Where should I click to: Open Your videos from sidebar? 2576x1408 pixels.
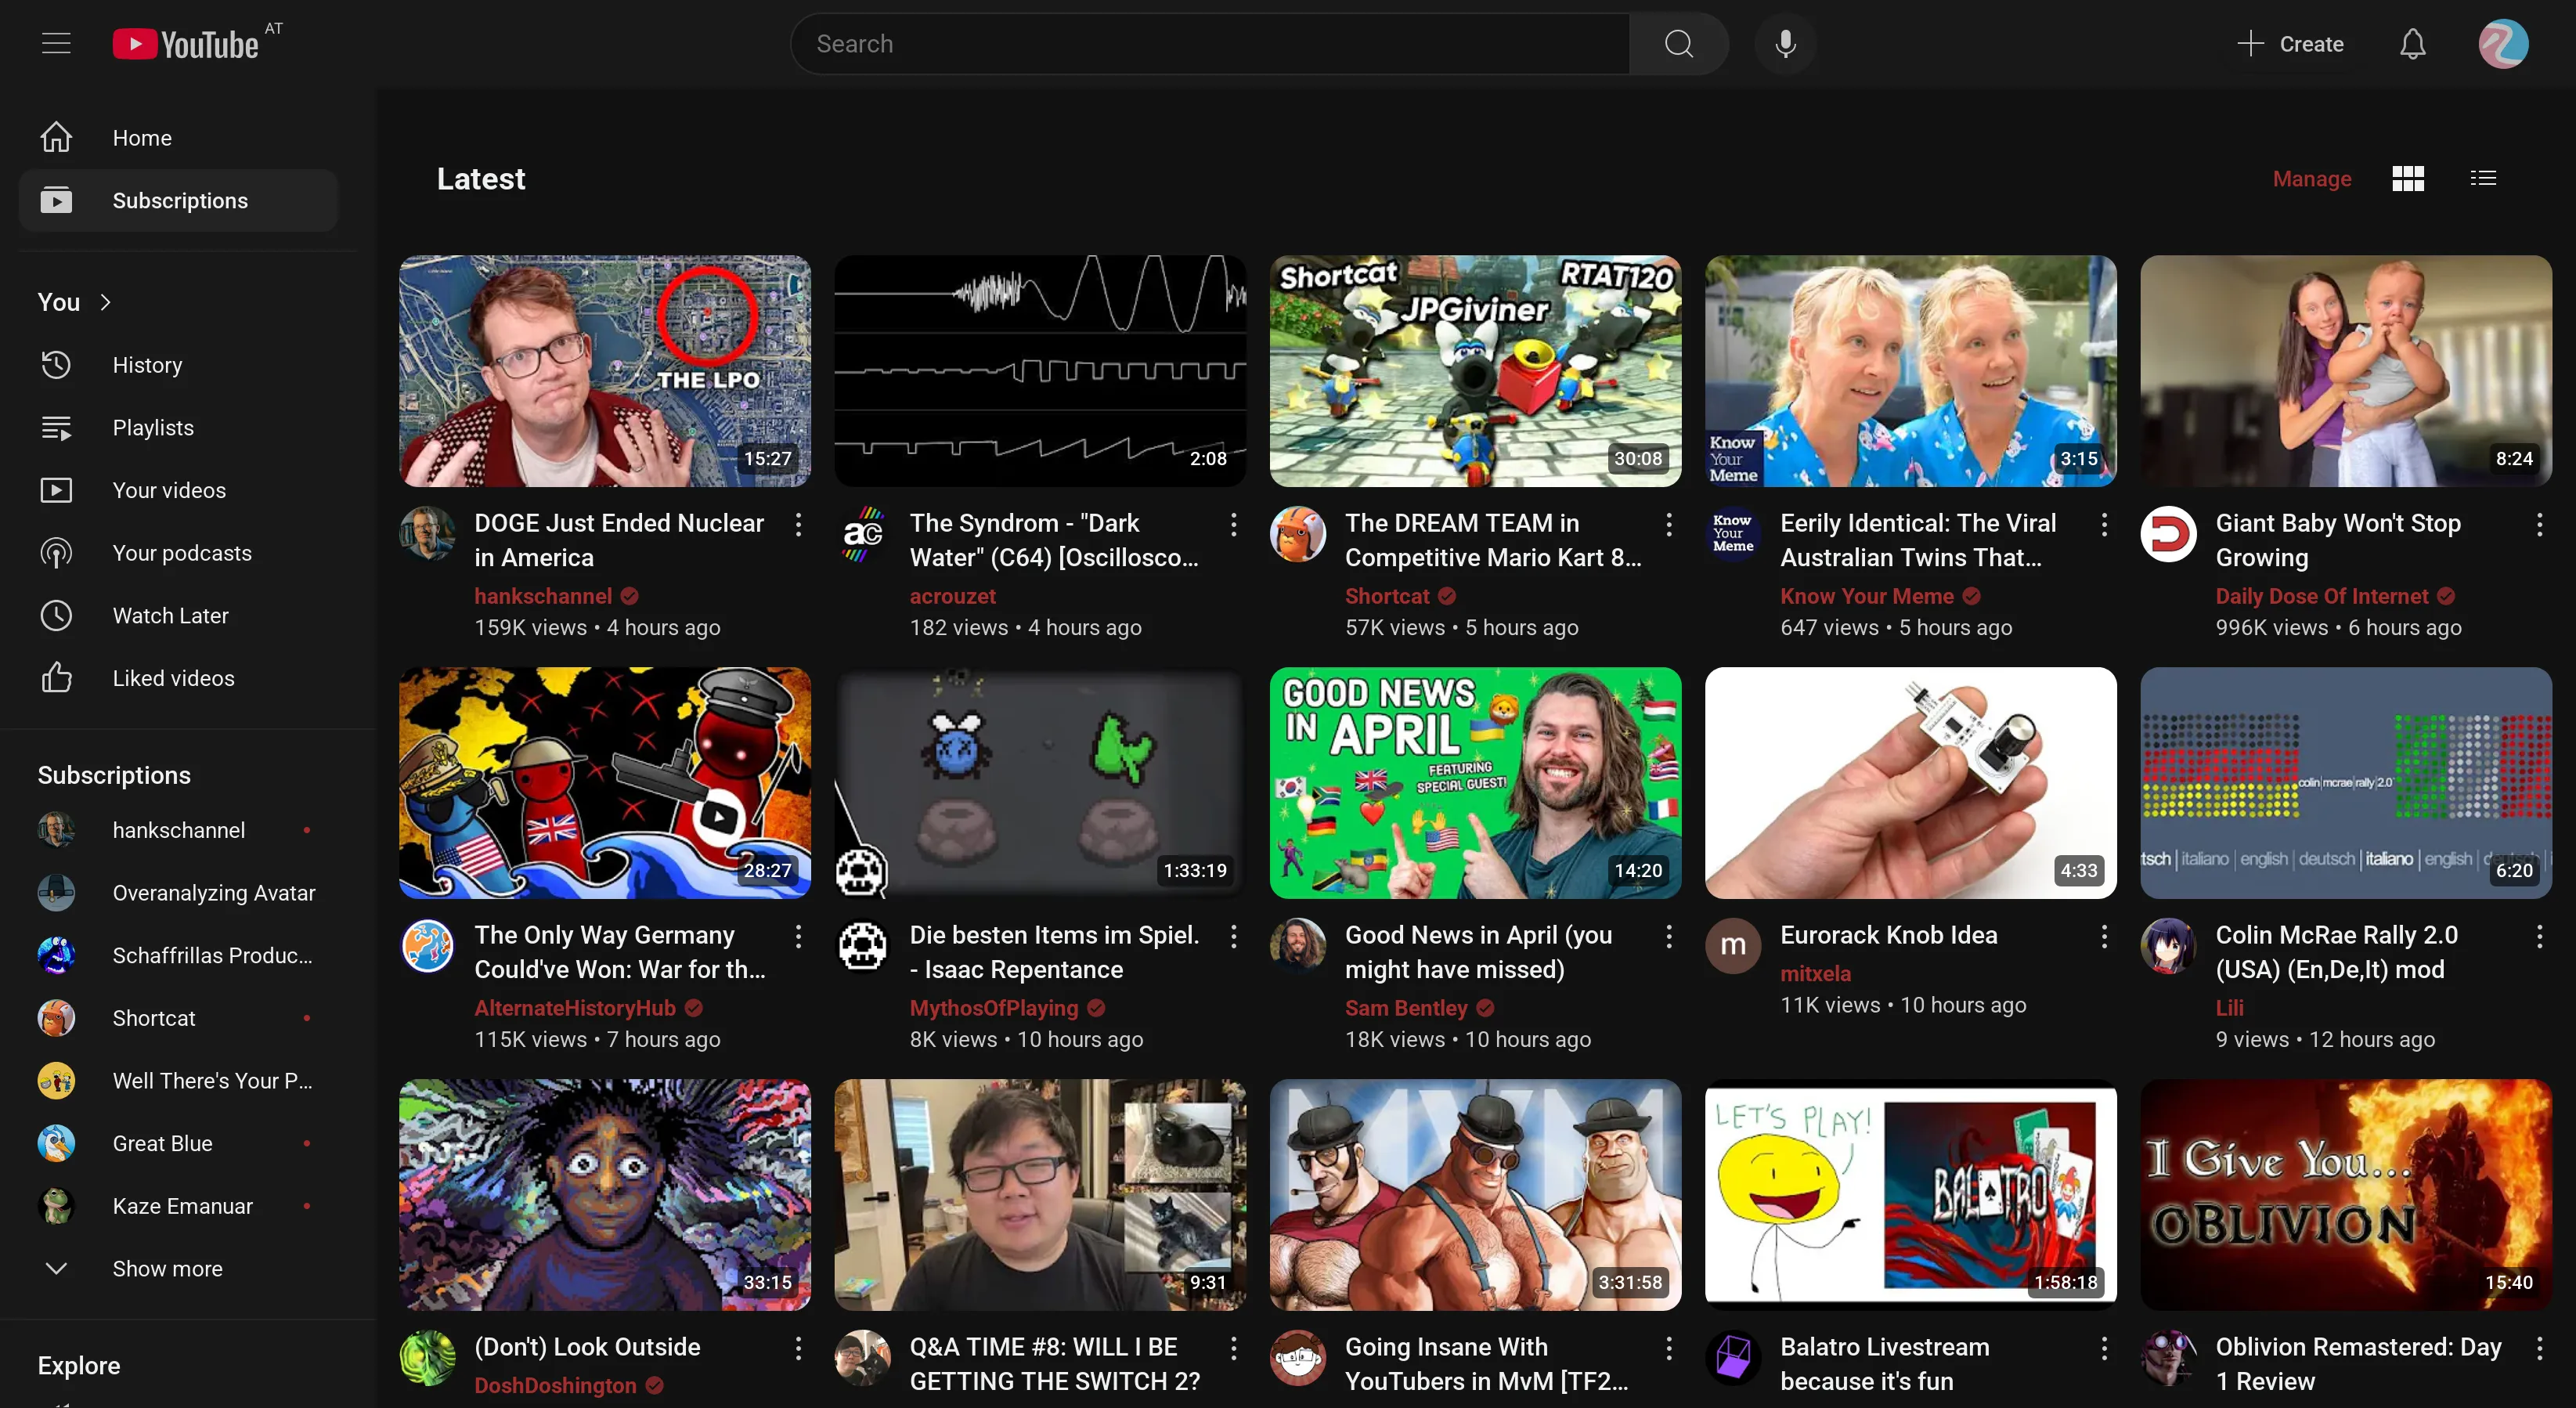[x=178, y=490]
